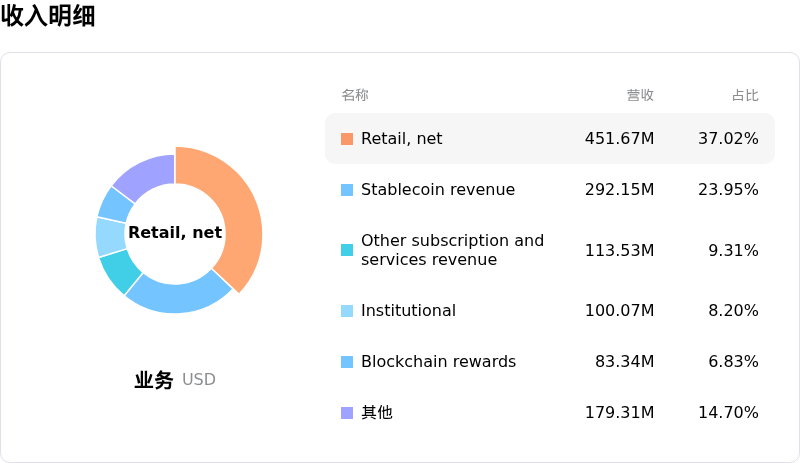Click the Stablecoin revenue blue legend swatch

tap(347, 190)
